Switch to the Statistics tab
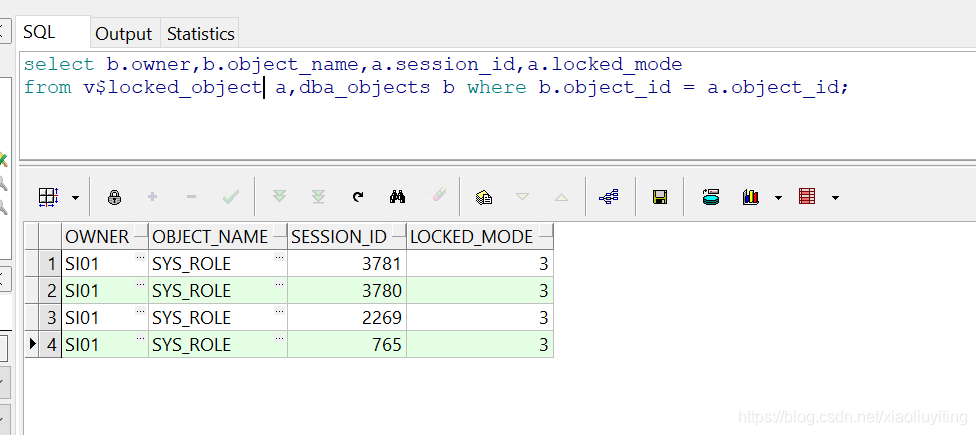This screenshot has width=976, height=435. (x=200, y=34)
